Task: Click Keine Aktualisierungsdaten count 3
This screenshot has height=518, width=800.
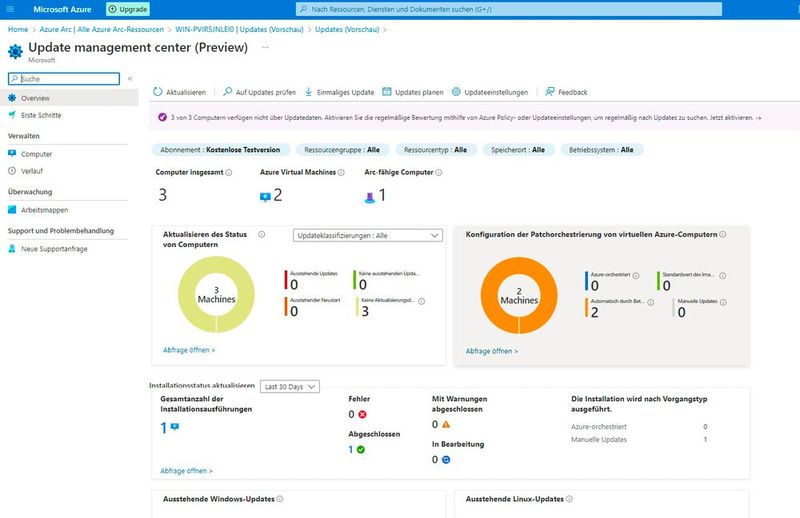Action: click(x=365, y=311)
